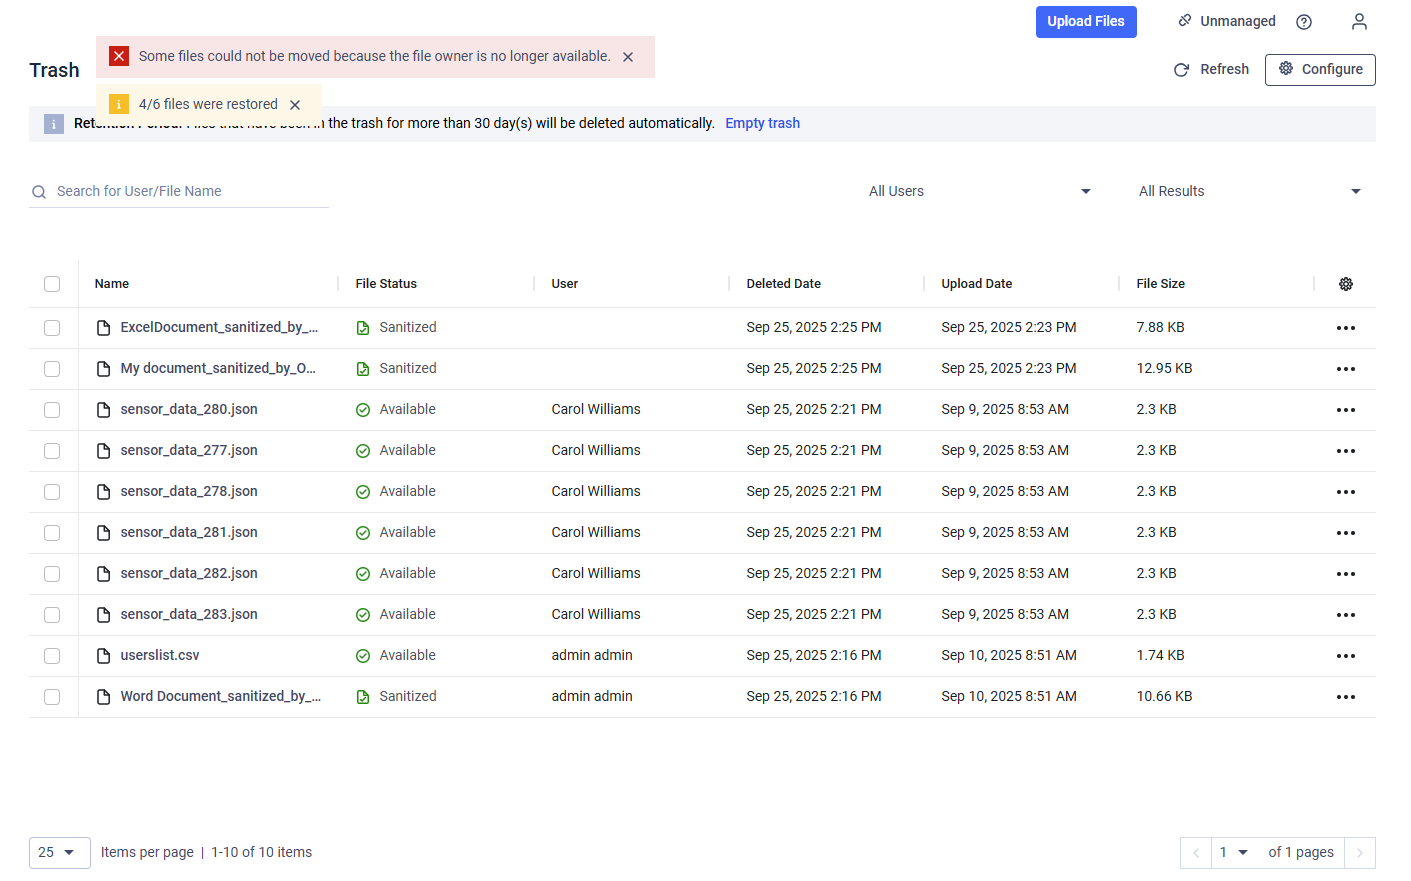The image size is (1411, 881).
Task: Toggle the select-all checkbox in header
Action: coord(52,284)
